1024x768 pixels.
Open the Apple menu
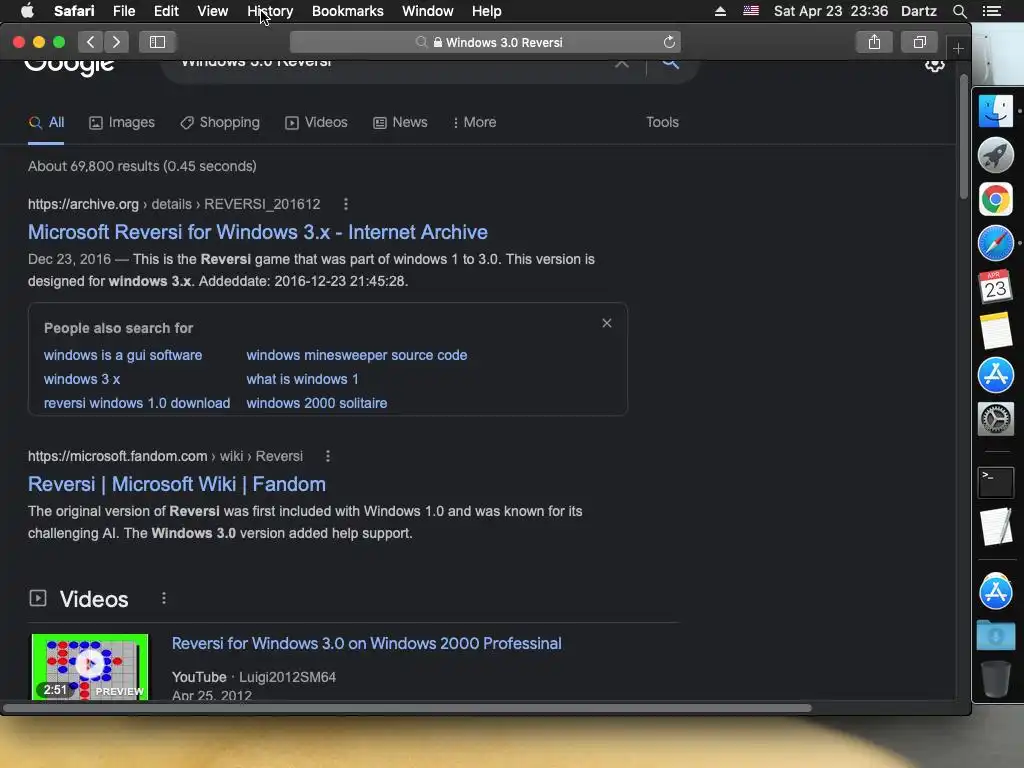pos(27,11)
